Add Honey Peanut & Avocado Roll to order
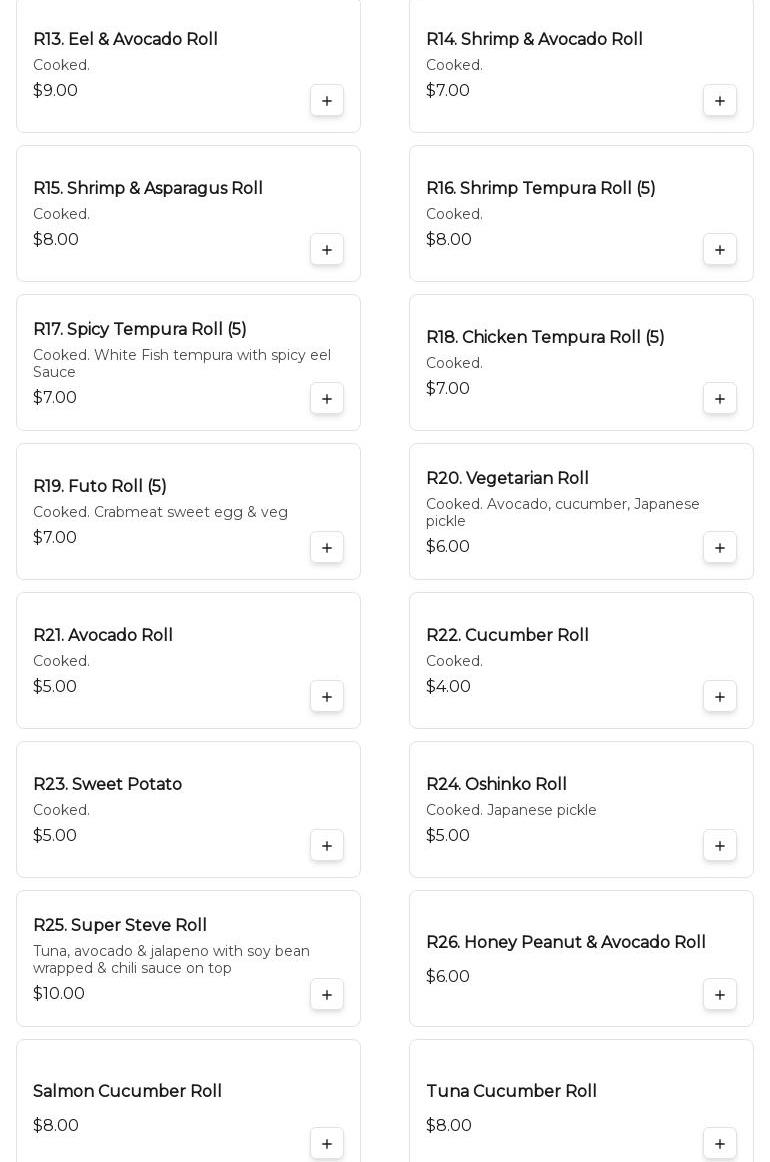This screenshot has height=1162, width=770. coord(720,995)
